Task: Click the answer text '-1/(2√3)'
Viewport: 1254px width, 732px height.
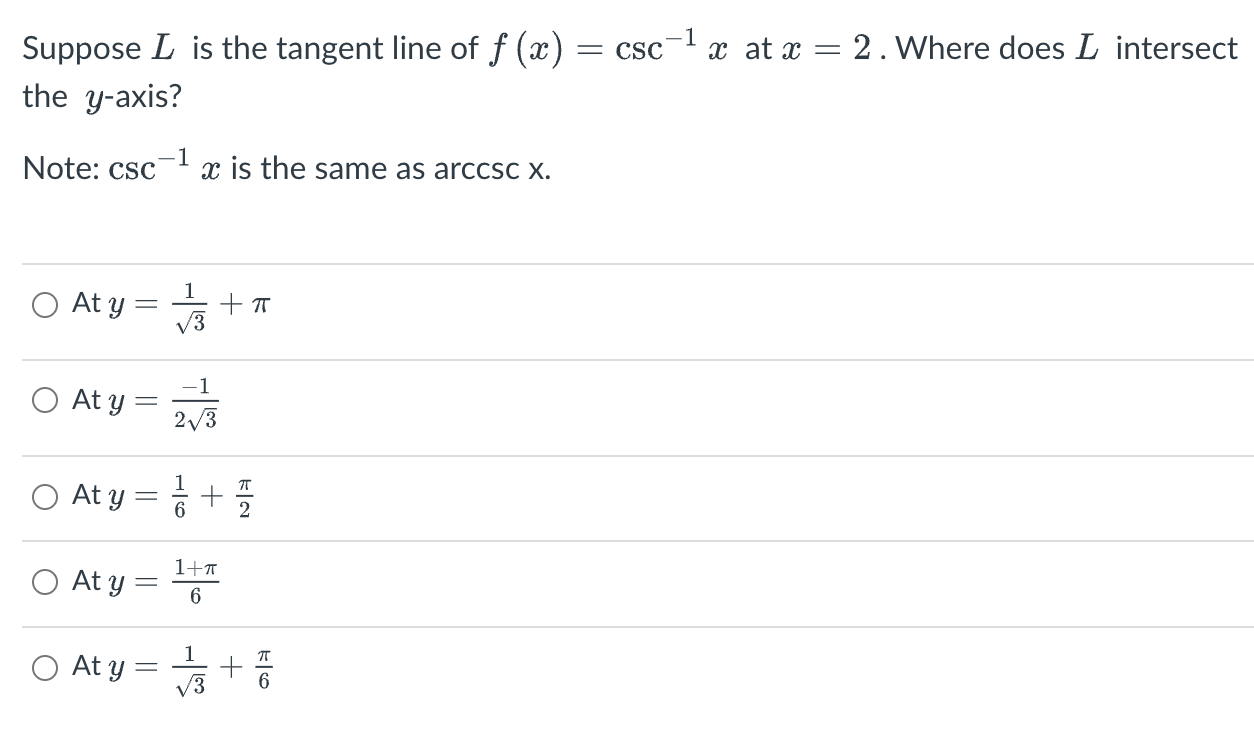Action: 196,400
